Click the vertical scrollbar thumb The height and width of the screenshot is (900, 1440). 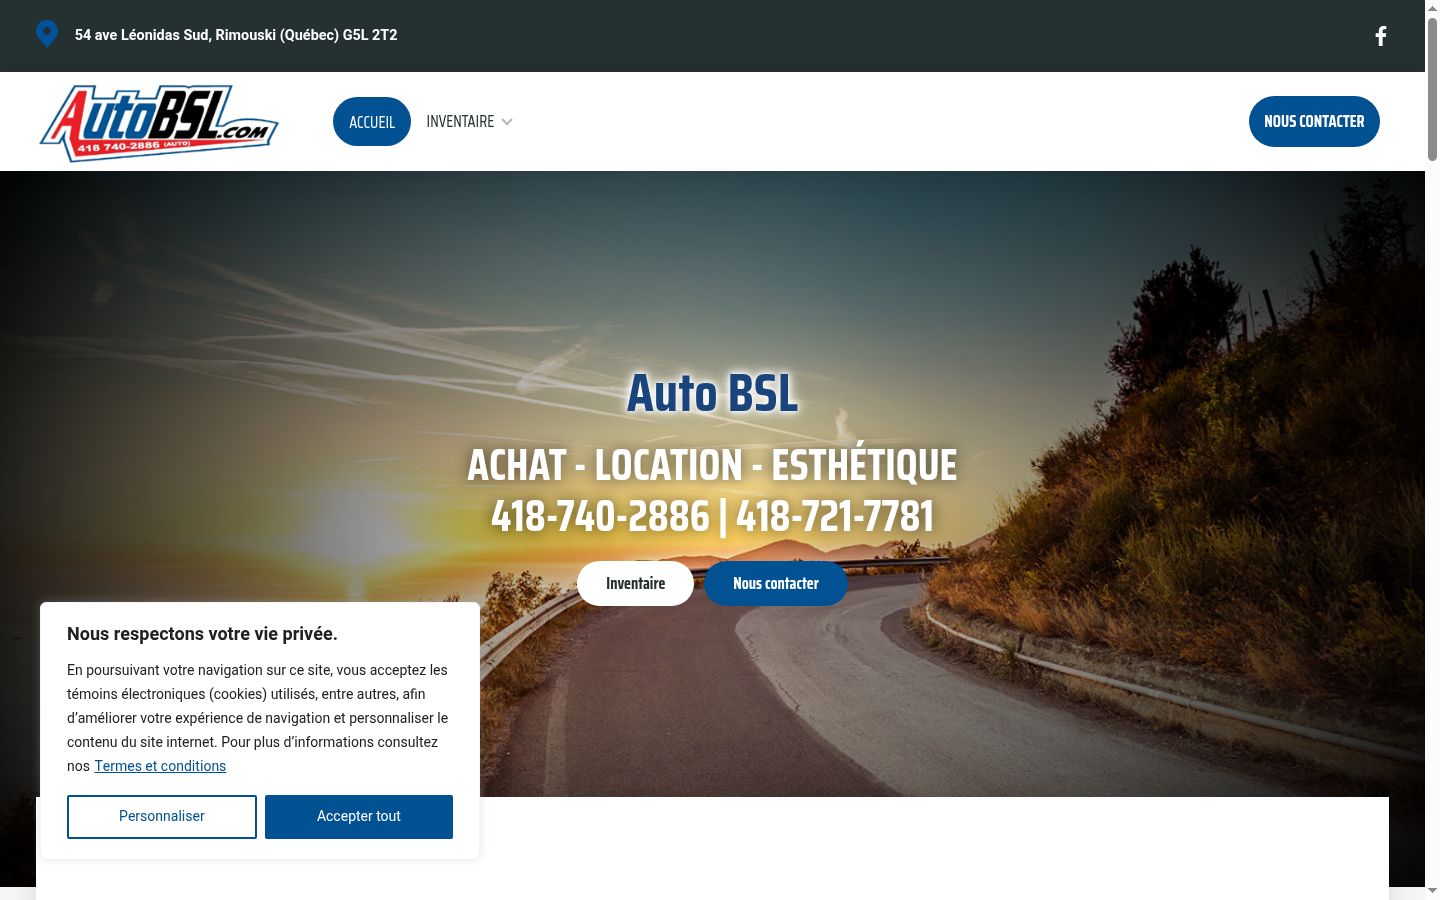click(1432, 88)
